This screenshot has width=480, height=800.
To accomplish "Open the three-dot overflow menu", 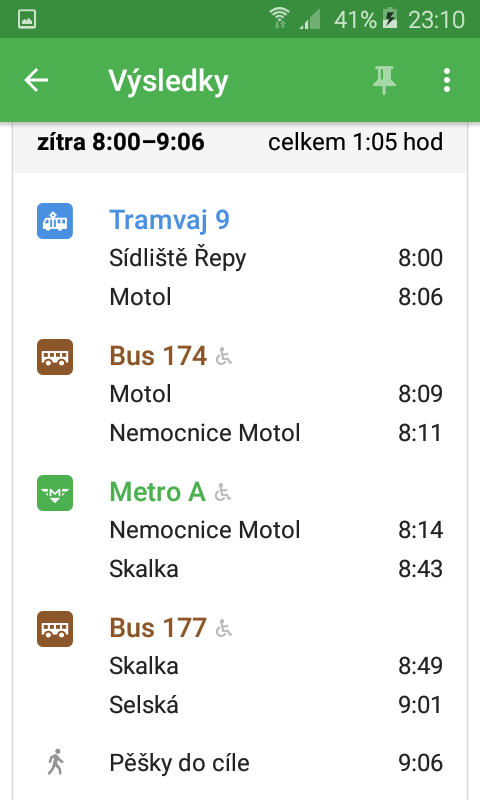I will point(447,81).
